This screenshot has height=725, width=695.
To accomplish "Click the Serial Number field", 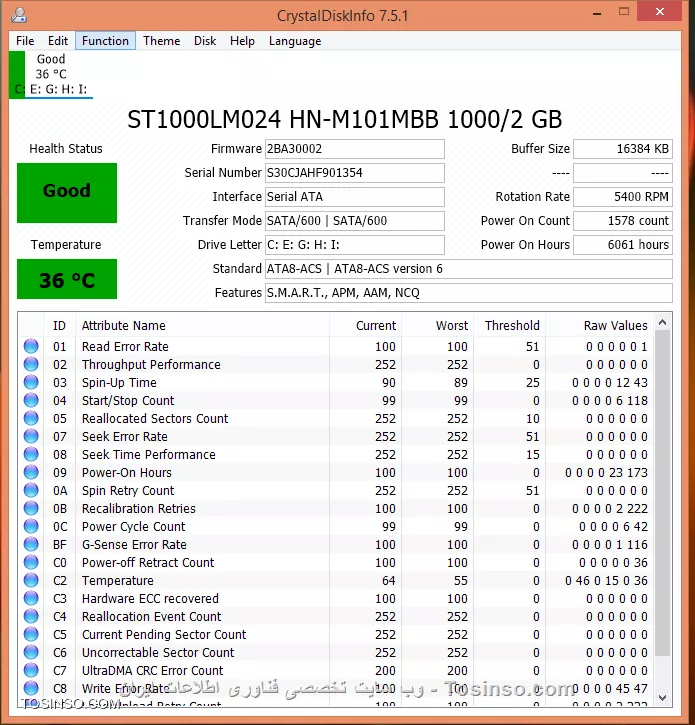I will (355, 173).
